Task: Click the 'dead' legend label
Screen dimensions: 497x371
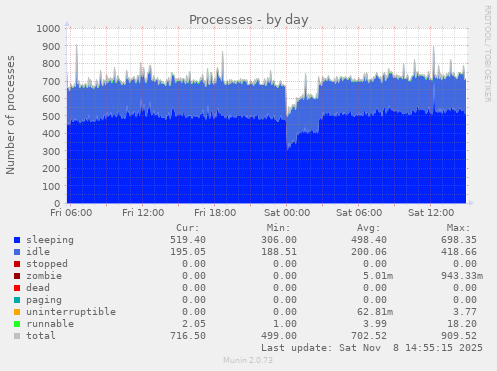Action: [38, 288]
